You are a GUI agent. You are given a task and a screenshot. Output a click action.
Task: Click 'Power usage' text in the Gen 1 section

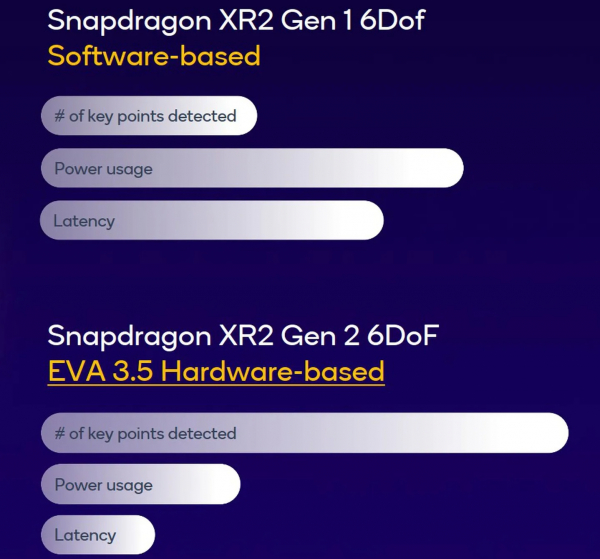103,169
